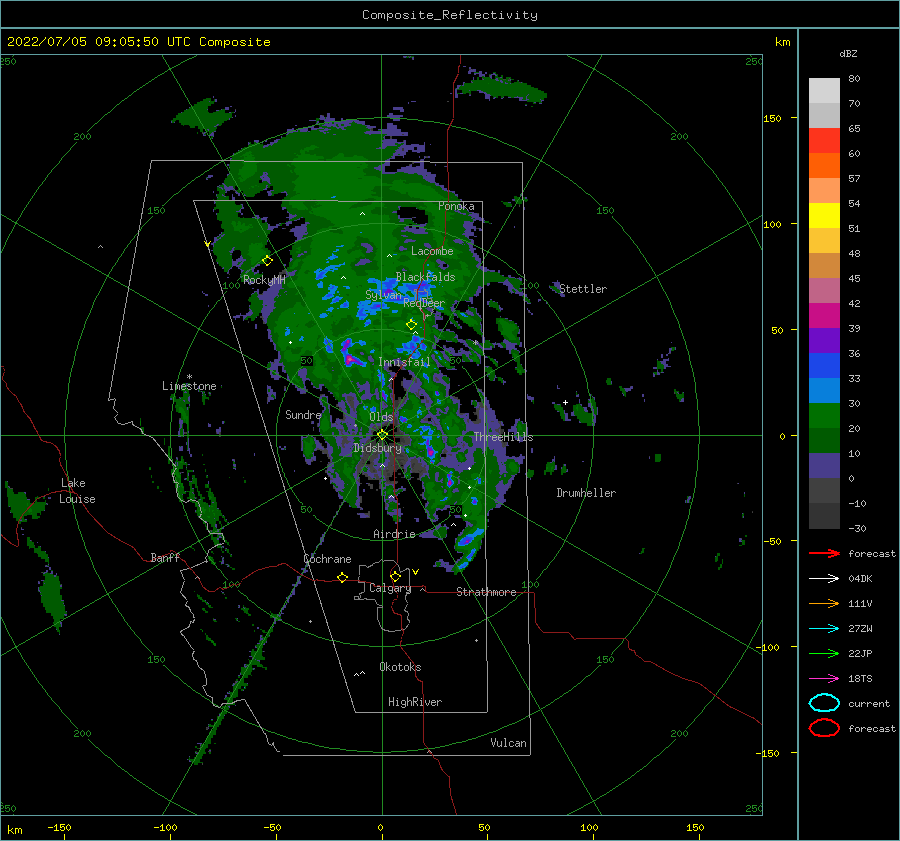The width and height of the screenshot is (900, 841).
Task: Select the Limestone label
Action: pyautogui.click(x=189, y=386)
